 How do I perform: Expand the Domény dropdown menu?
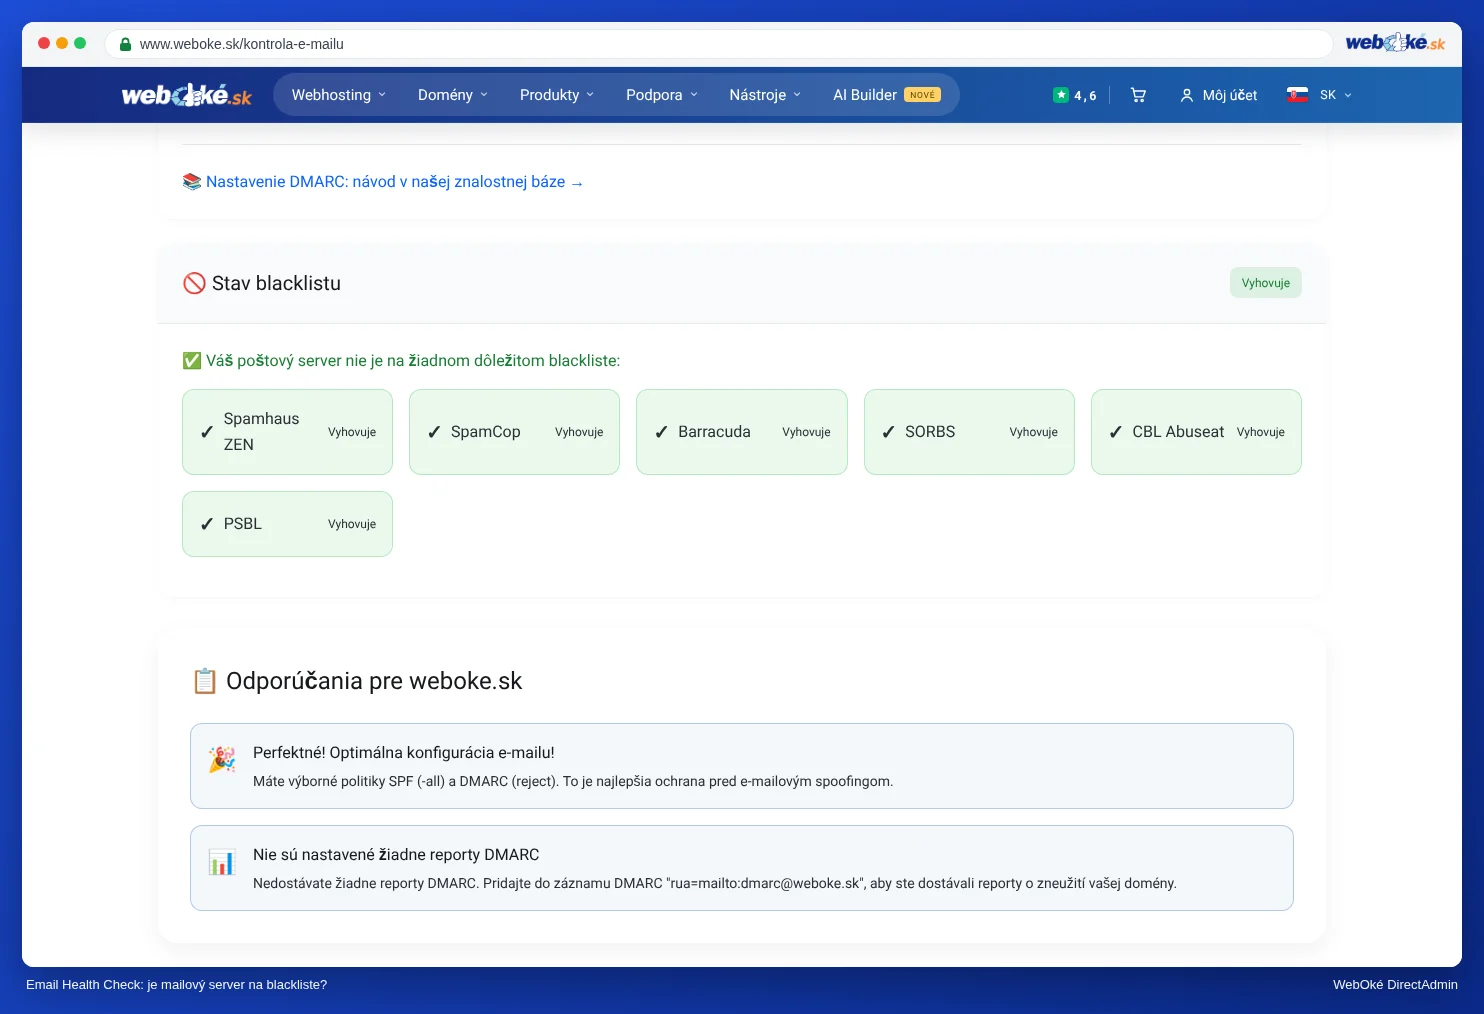click(453, 95)
